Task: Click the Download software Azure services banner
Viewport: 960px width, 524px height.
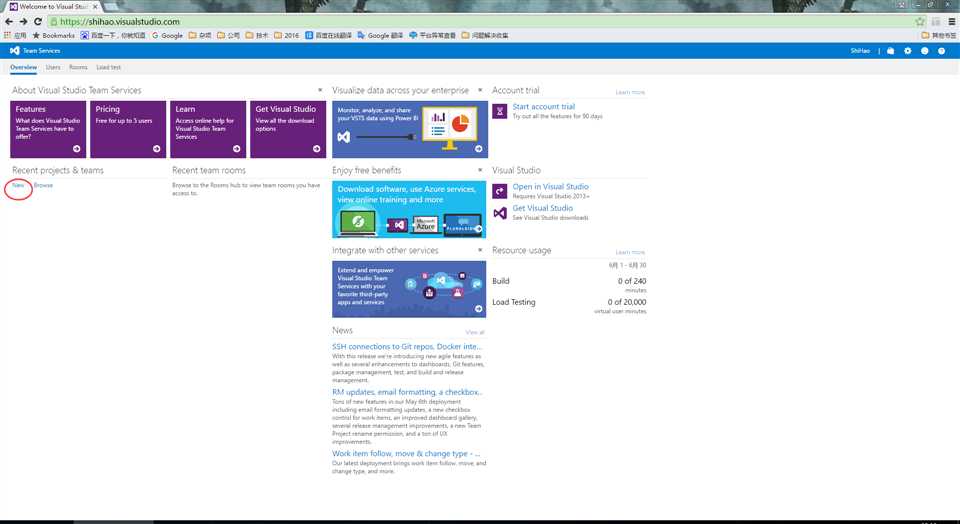Action: click(x=409, y=209)
